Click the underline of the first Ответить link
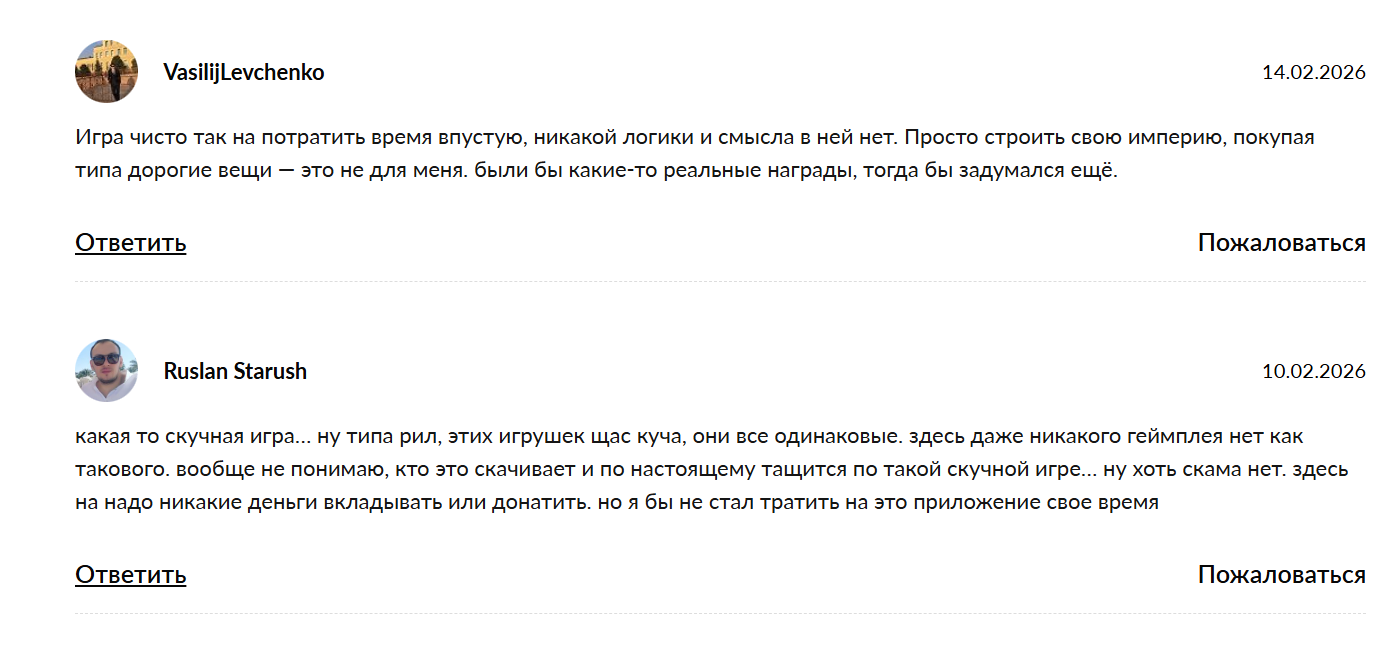This screenshot has width=1383, height=651. (x=130, y=253)
